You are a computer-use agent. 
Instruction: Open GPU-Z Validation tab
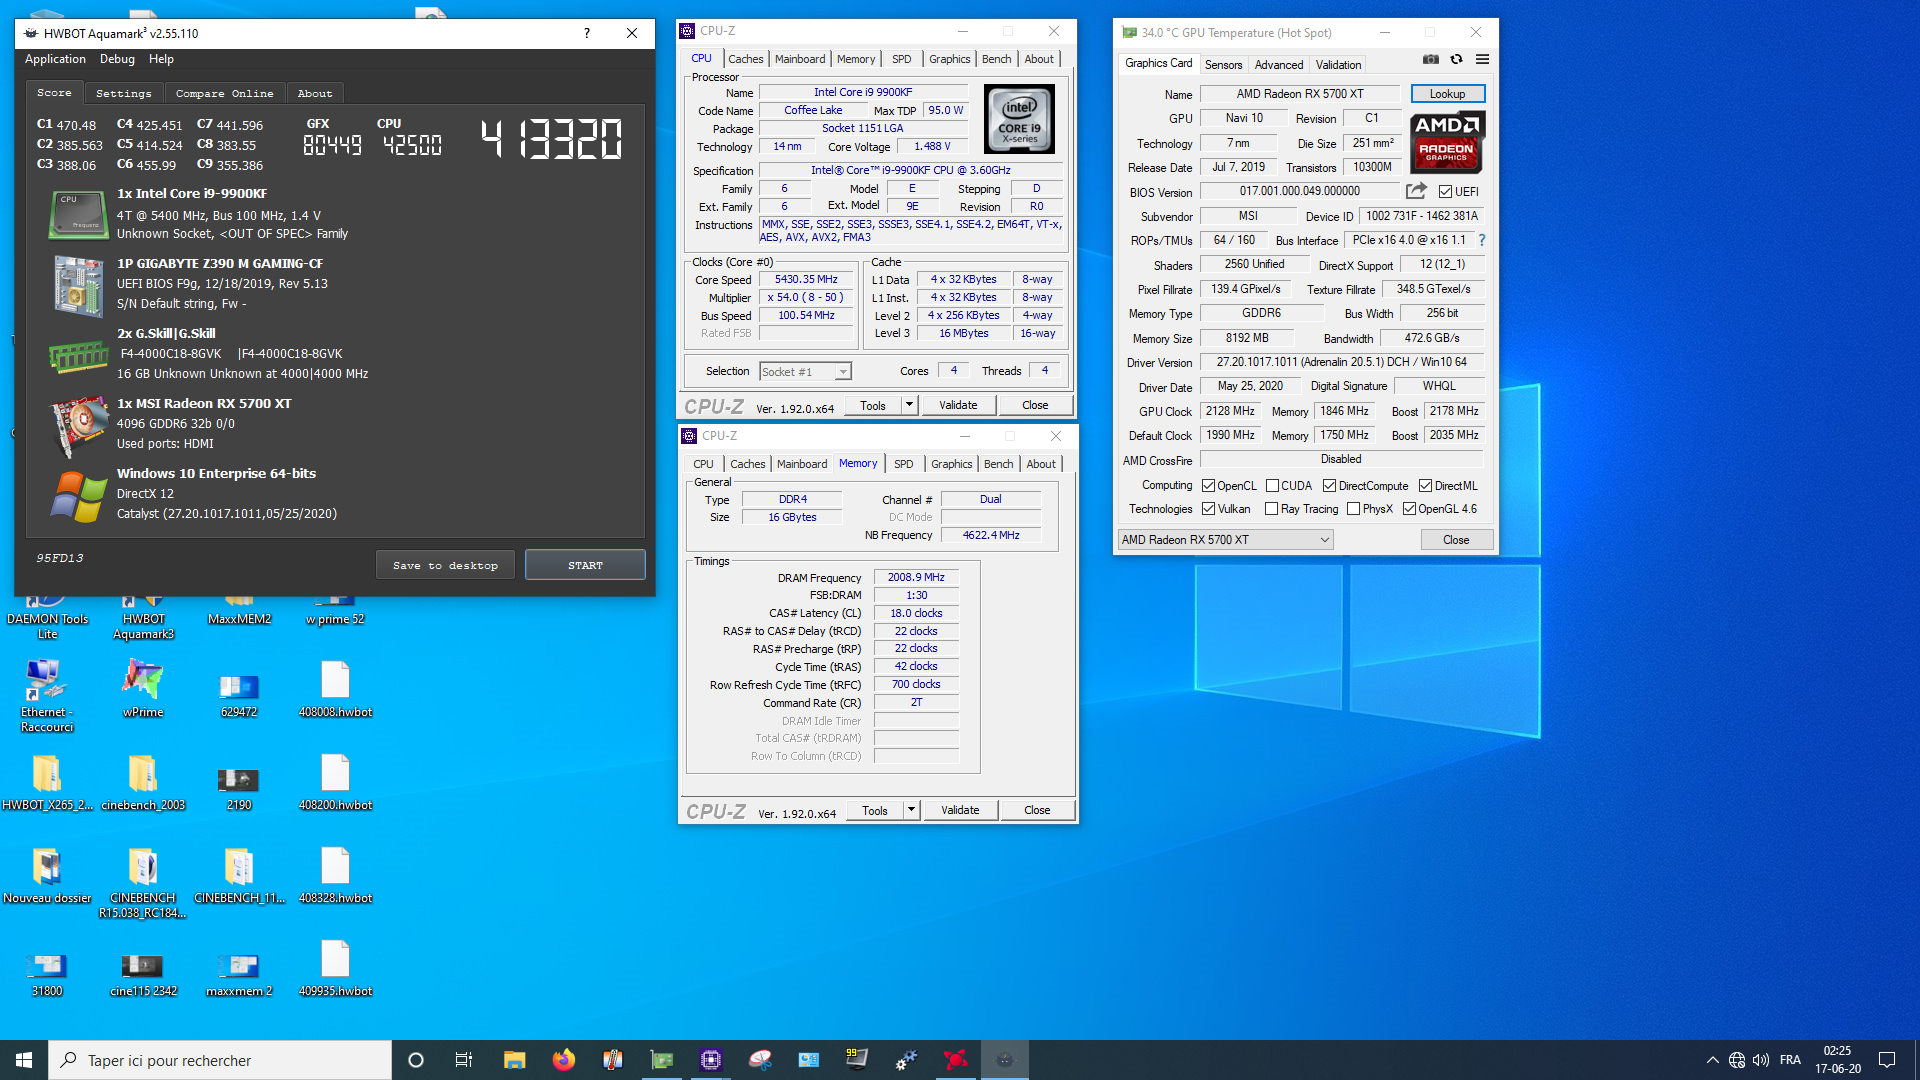(x=1338, y=64)
